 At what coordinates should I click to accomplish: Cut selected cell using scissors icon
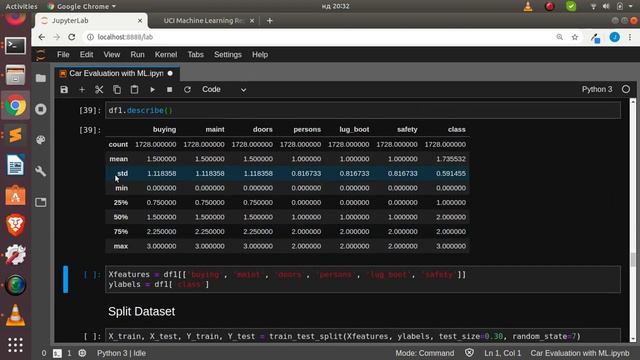[99, 89]
